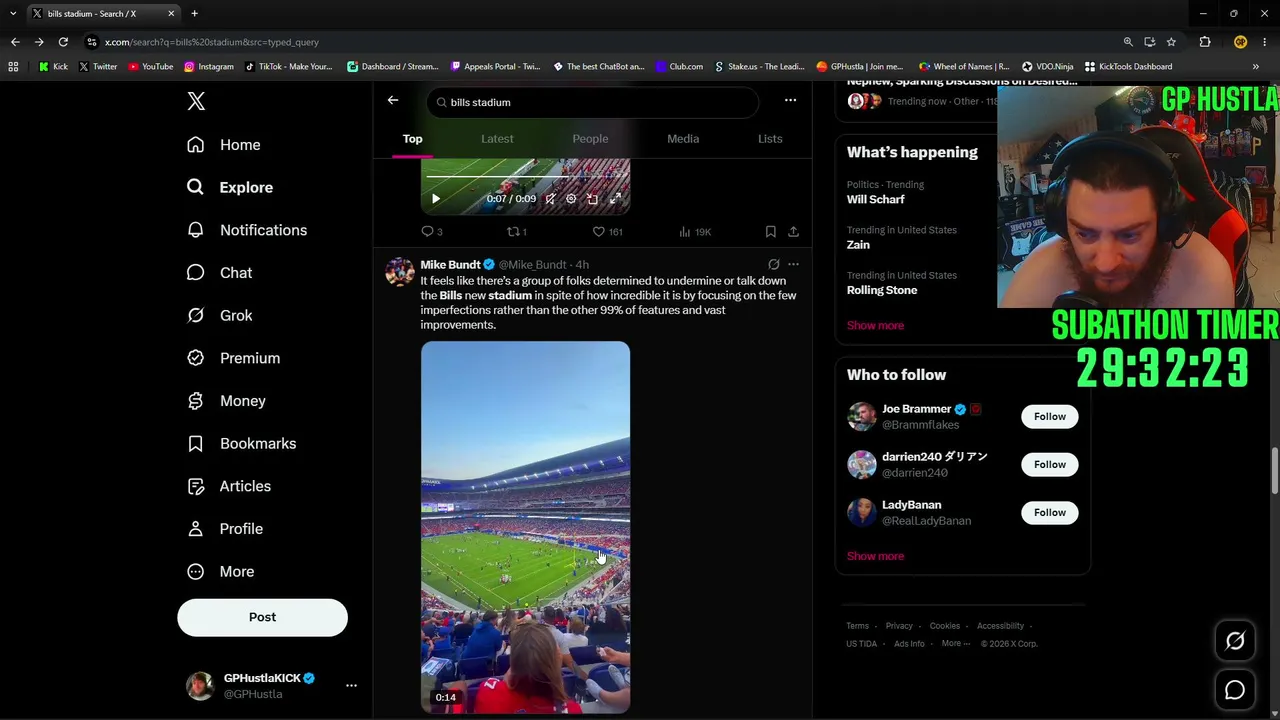Screen dimensions: 1280x720
Task: Expand the More item in X sidebar
Action: (x=221, y=571)
